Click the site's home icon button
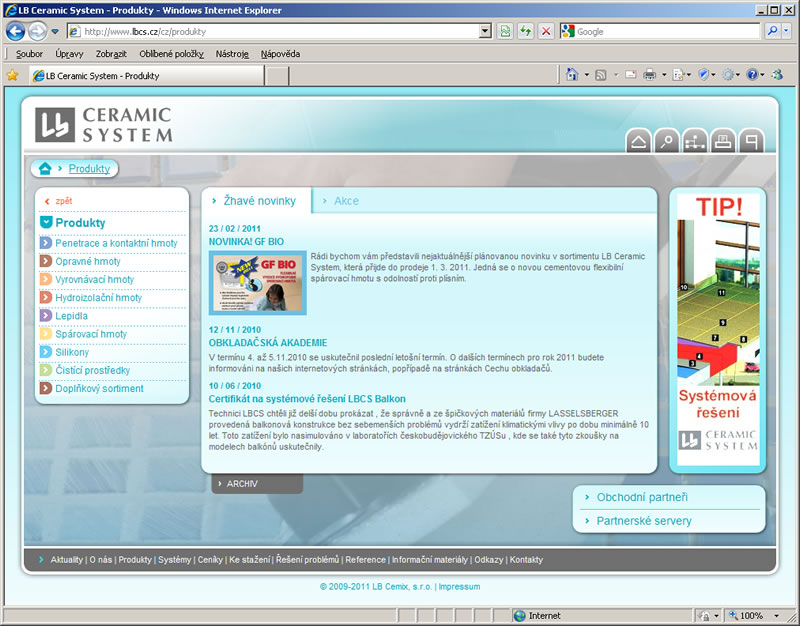Viewport: 800px width, 626px height. [639, 142]
